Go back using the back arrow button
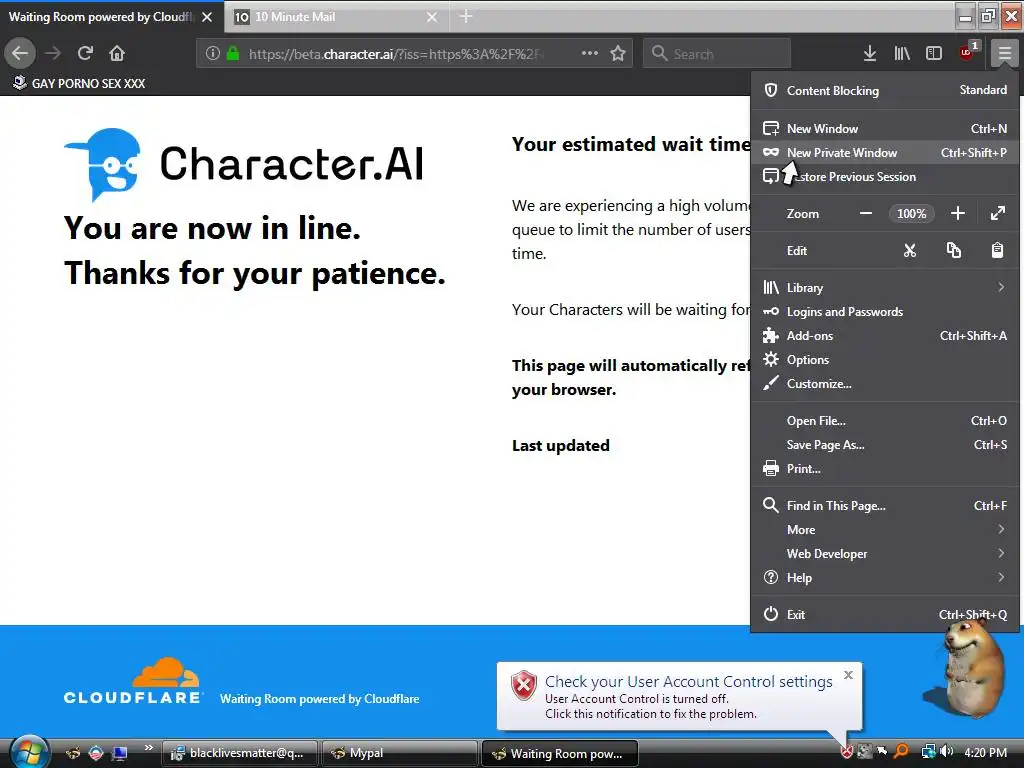Screen dimensions: 1024x768 [x=20, y=54]
